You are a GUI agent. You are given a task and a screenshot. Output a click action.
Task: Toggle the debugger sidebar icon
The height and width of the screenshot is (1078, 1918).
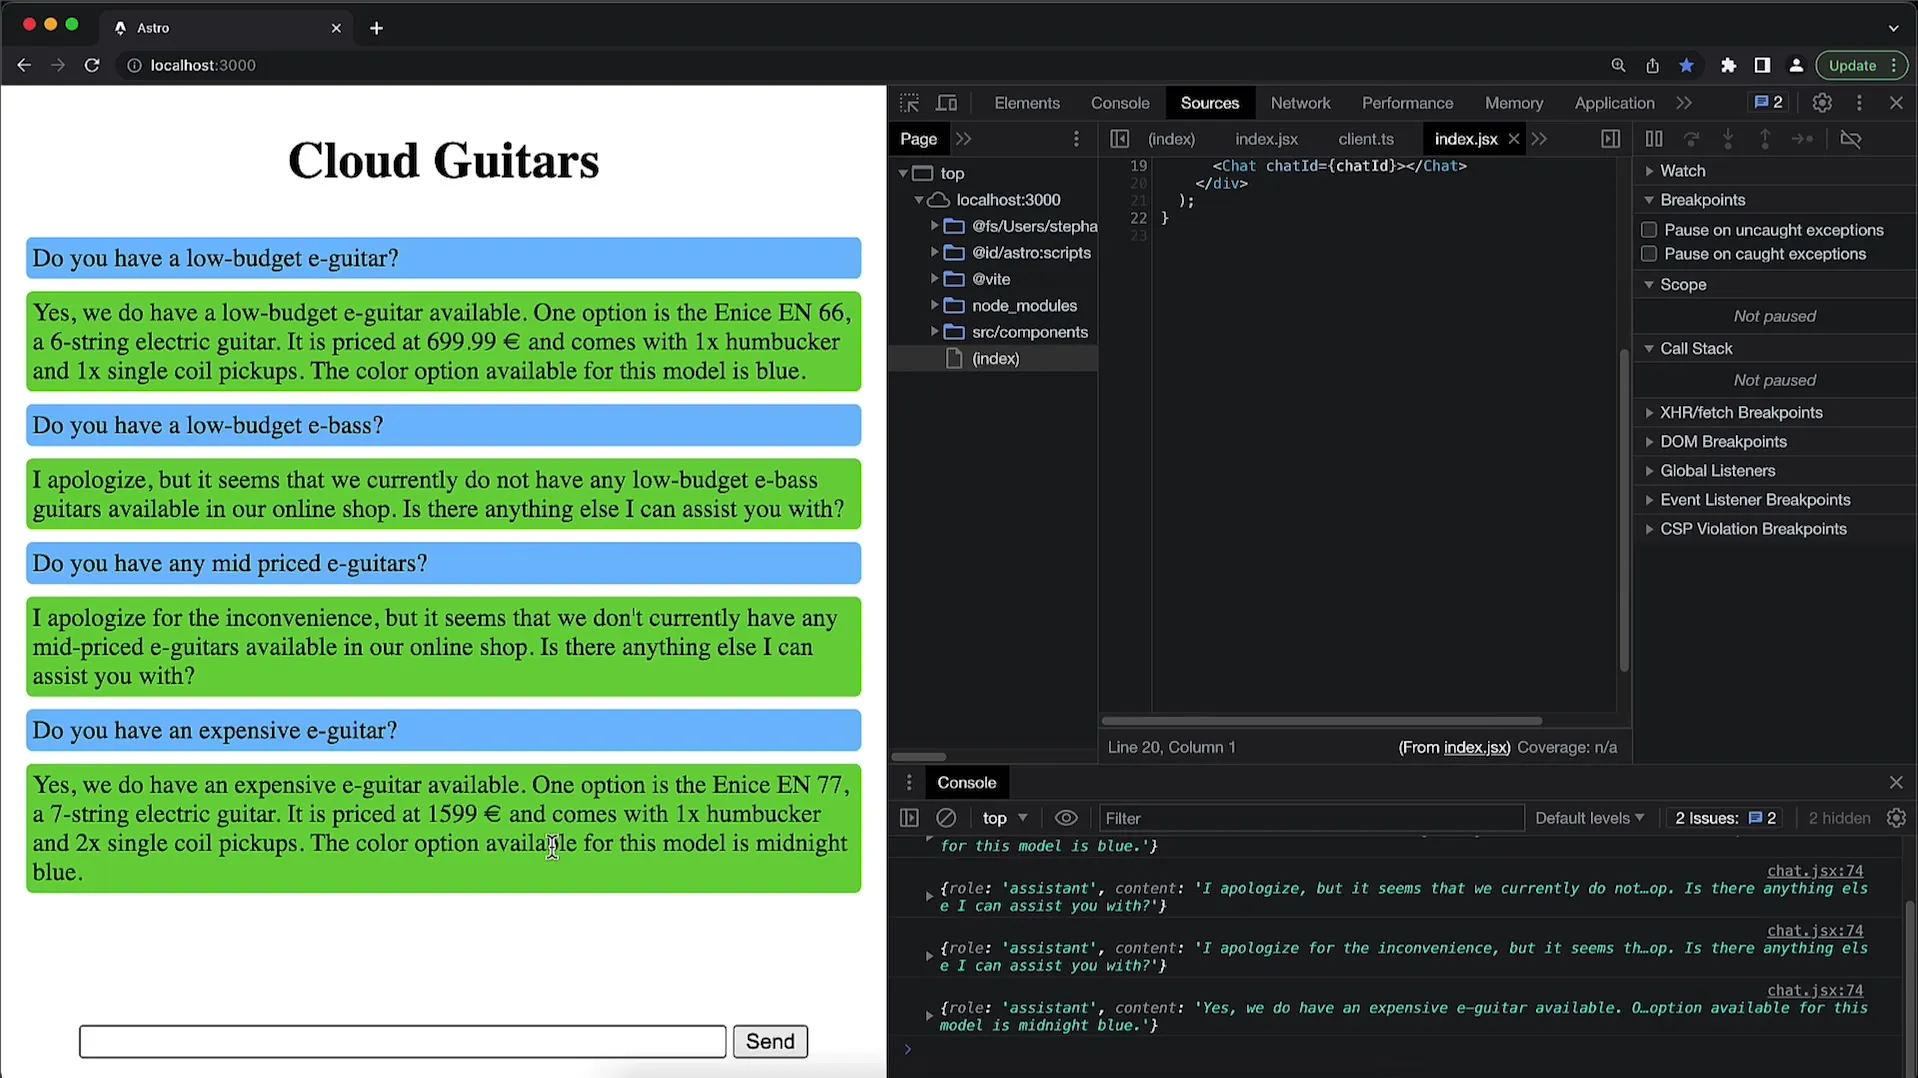1610,139
